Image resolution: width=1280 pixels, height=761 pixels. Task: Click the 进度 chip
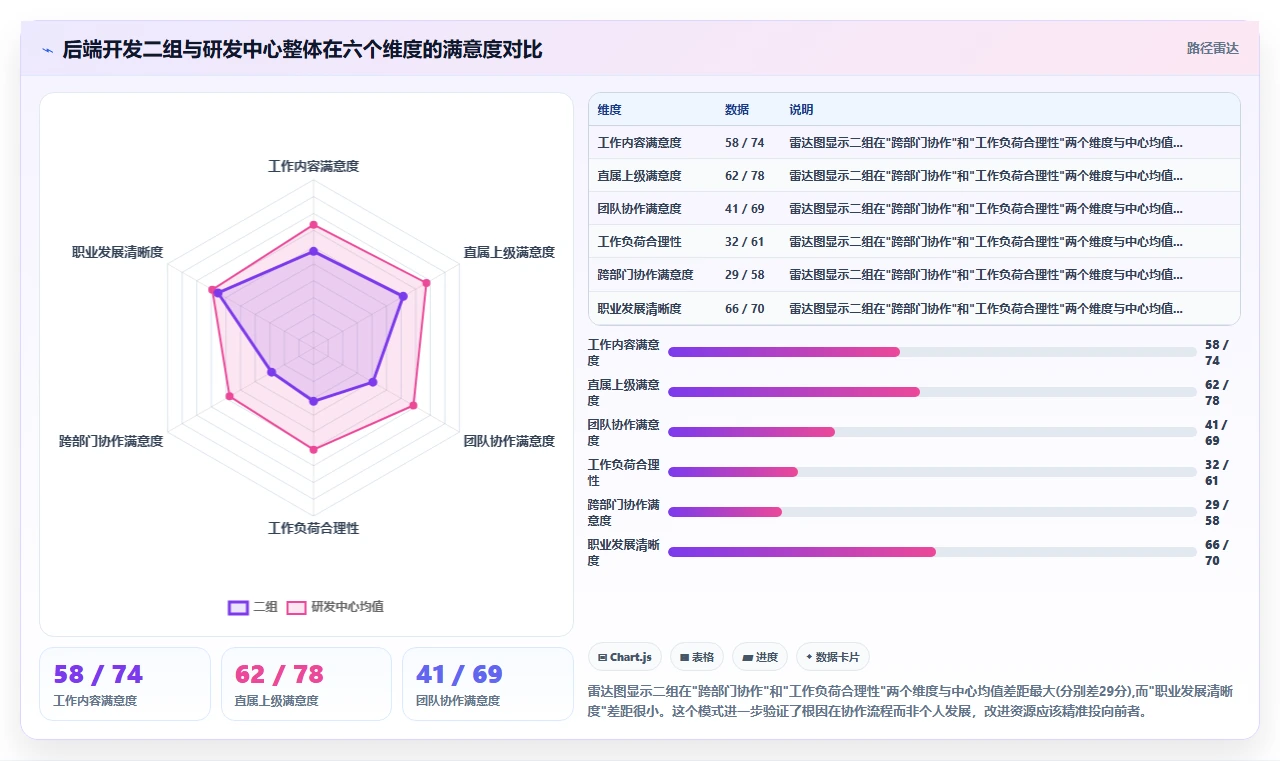pos(759,657)
